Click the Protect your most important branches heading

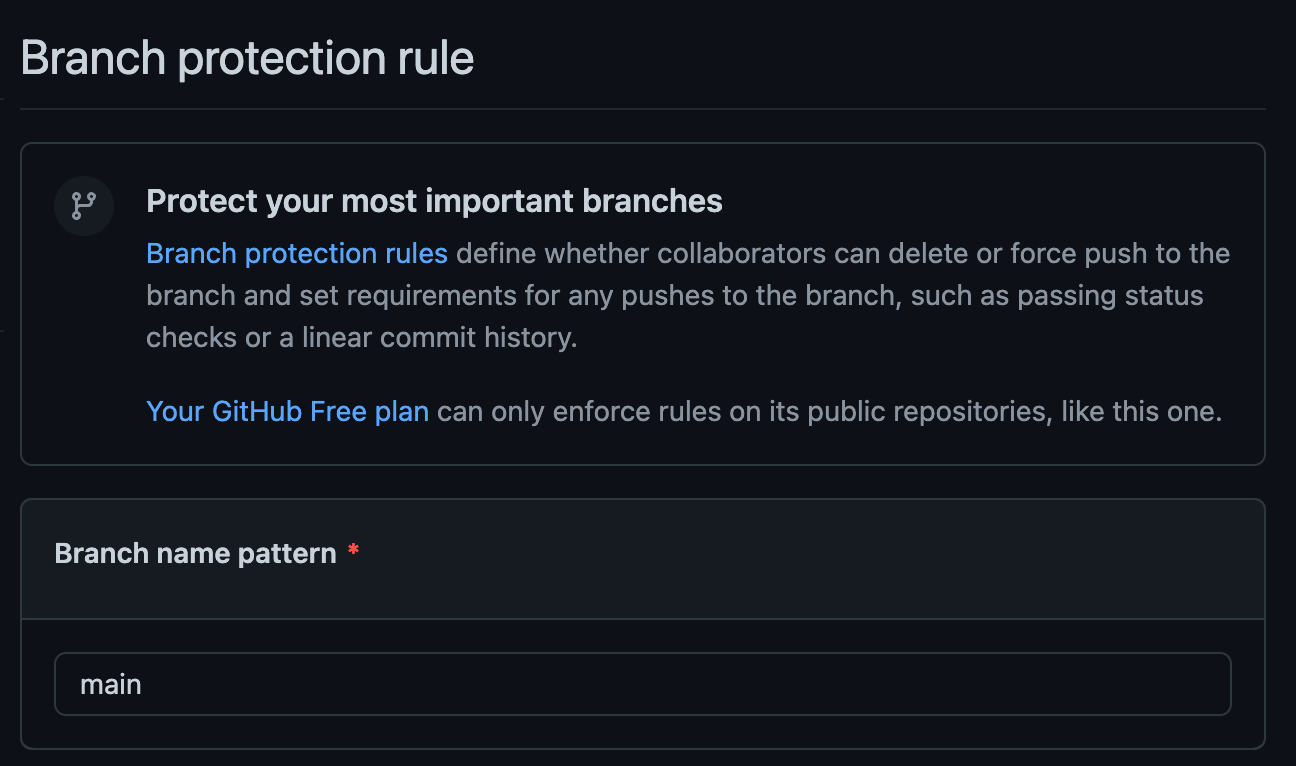tap(434, 201)
